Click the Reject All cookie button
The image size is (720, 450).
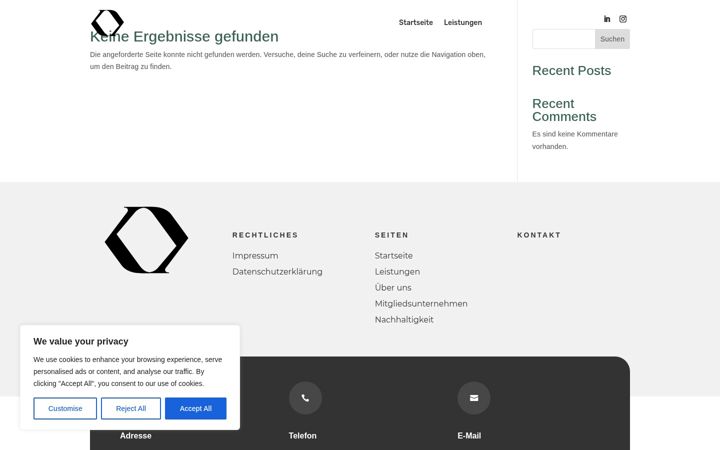(131, 409)
